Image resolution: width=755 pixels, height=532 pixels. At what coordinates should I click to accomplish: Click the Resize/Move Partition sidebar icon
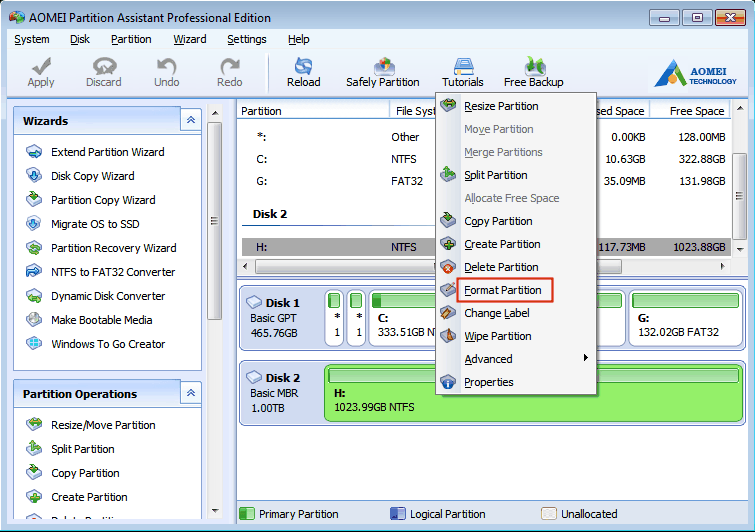pos(34,424)
